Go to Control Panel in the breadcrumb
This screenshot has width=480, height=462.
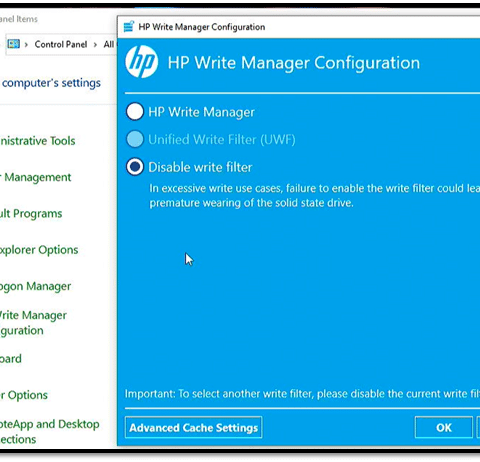[x=61, y=44]
